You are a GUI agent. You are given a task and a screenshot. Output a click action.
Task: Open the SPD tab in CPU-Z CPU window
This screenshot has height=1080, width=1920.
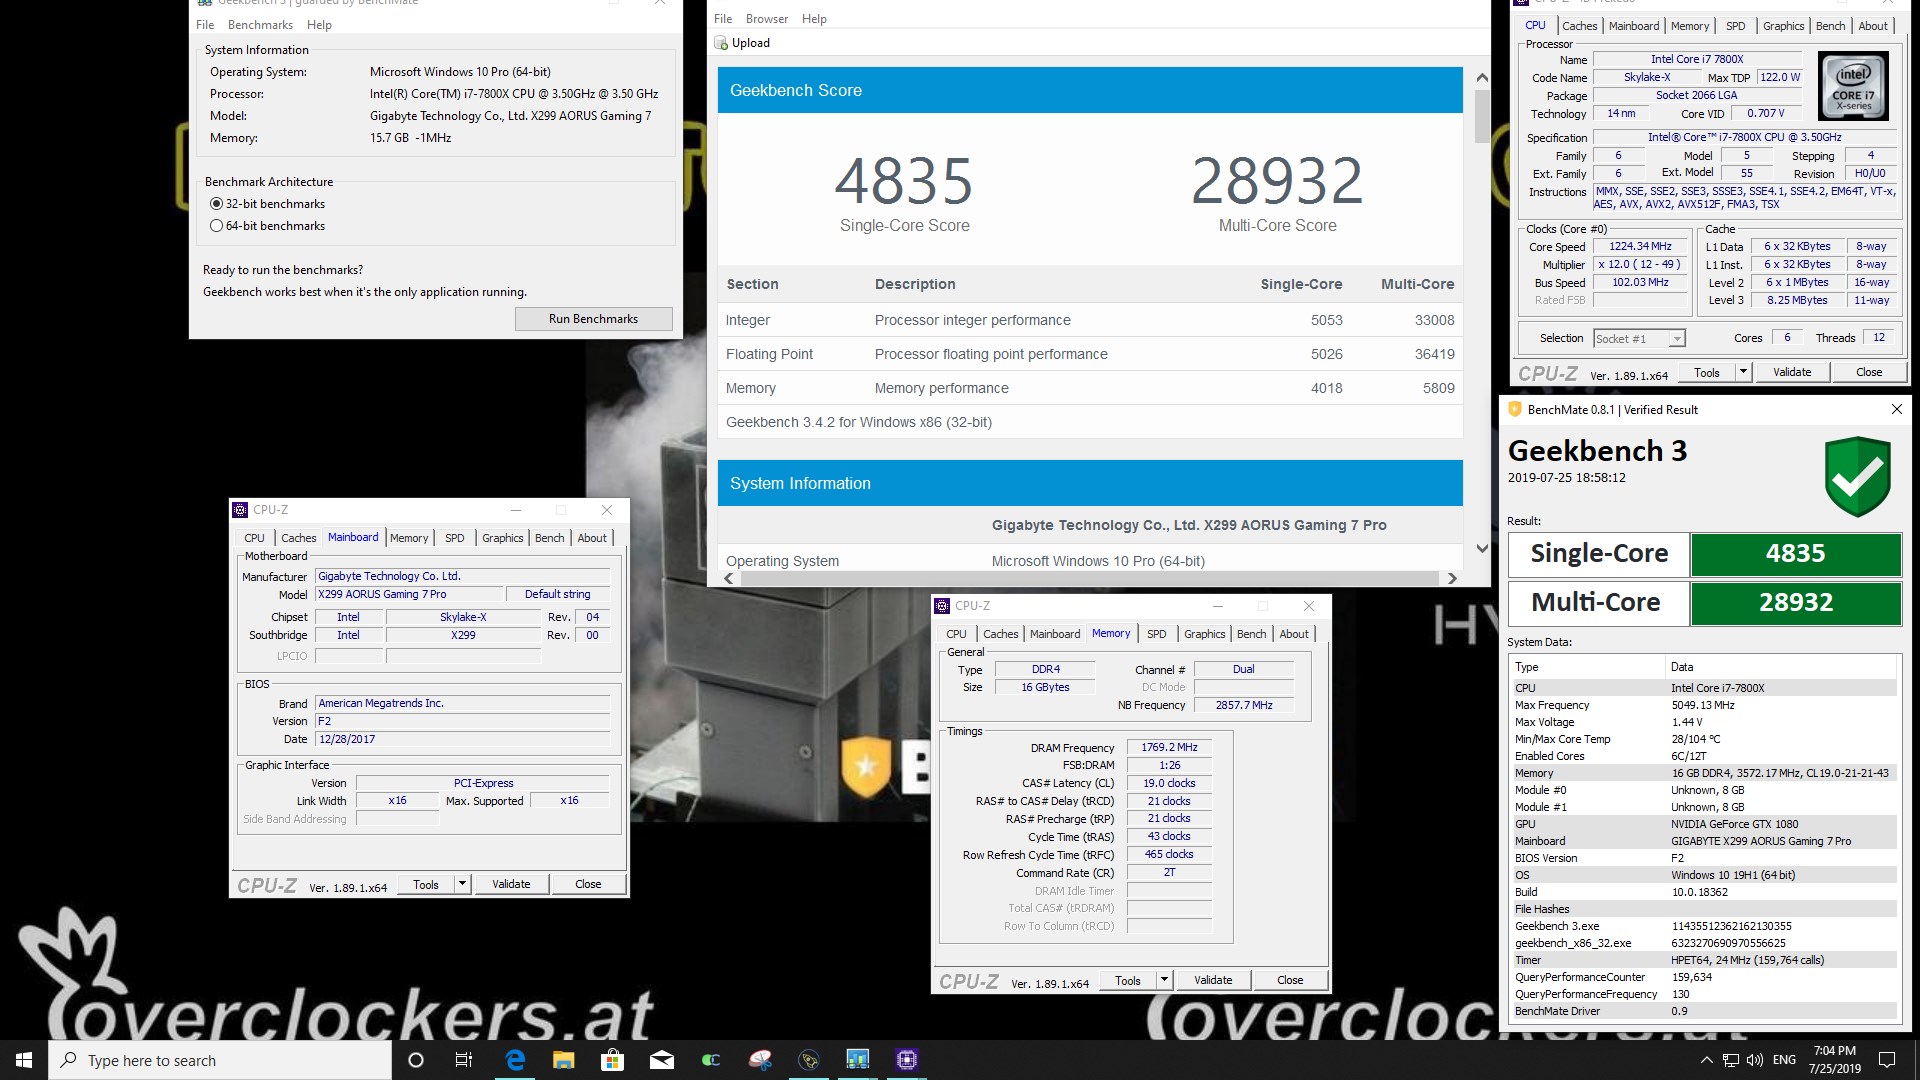1735,26
